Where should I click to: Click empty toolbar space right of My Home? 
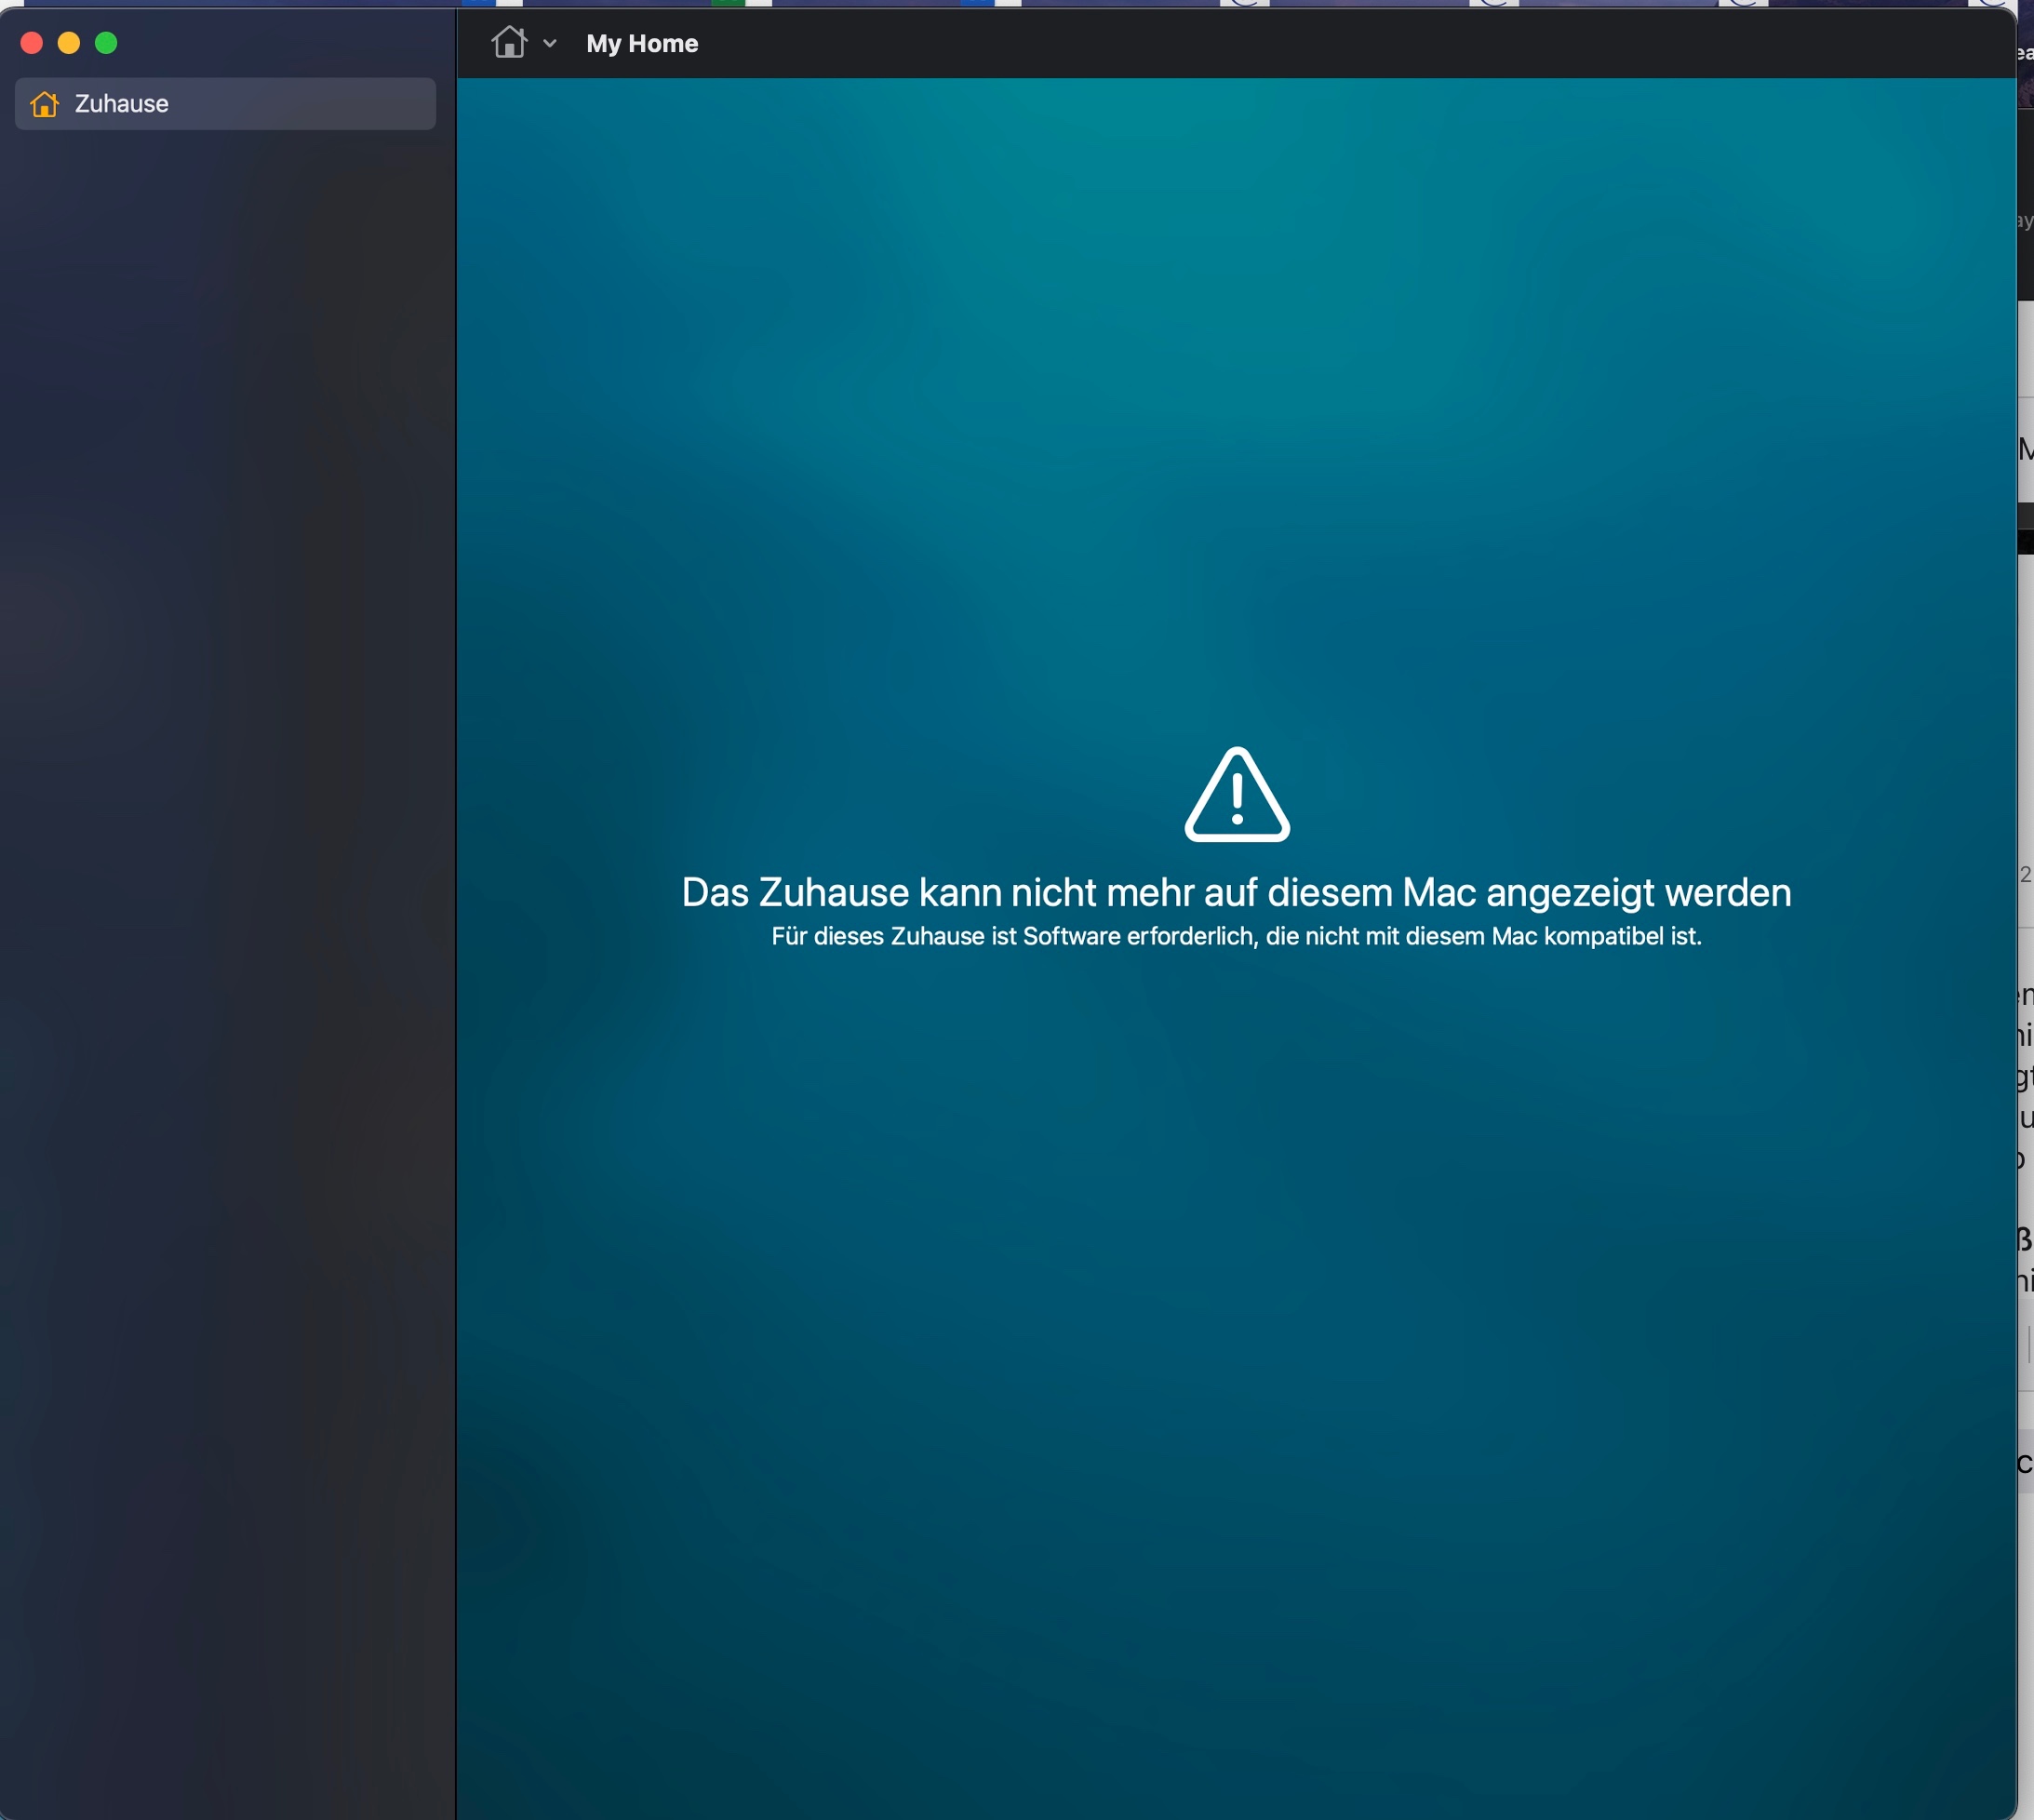tap(1300, 44)
